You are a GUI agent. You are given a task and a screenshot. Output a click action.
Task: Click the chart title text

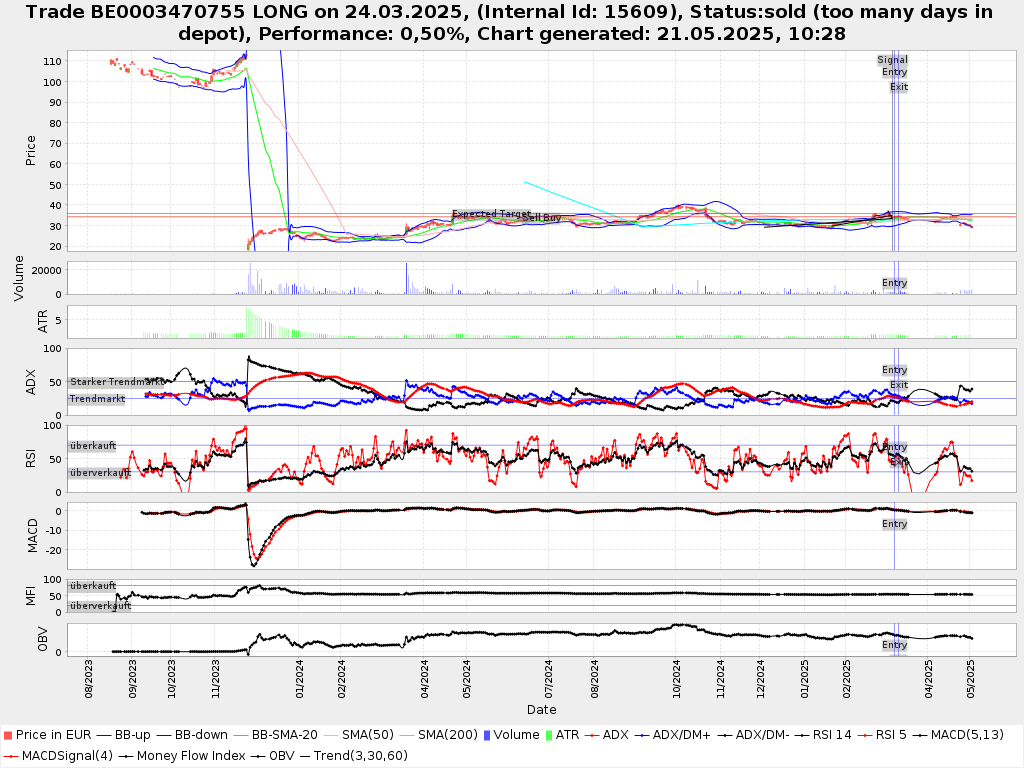(511, 22)
